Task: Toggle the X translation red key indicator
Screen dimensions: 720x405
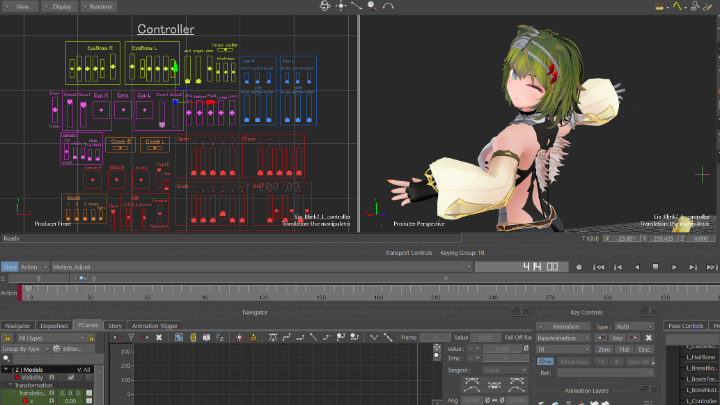Action: tap(25, 401)
